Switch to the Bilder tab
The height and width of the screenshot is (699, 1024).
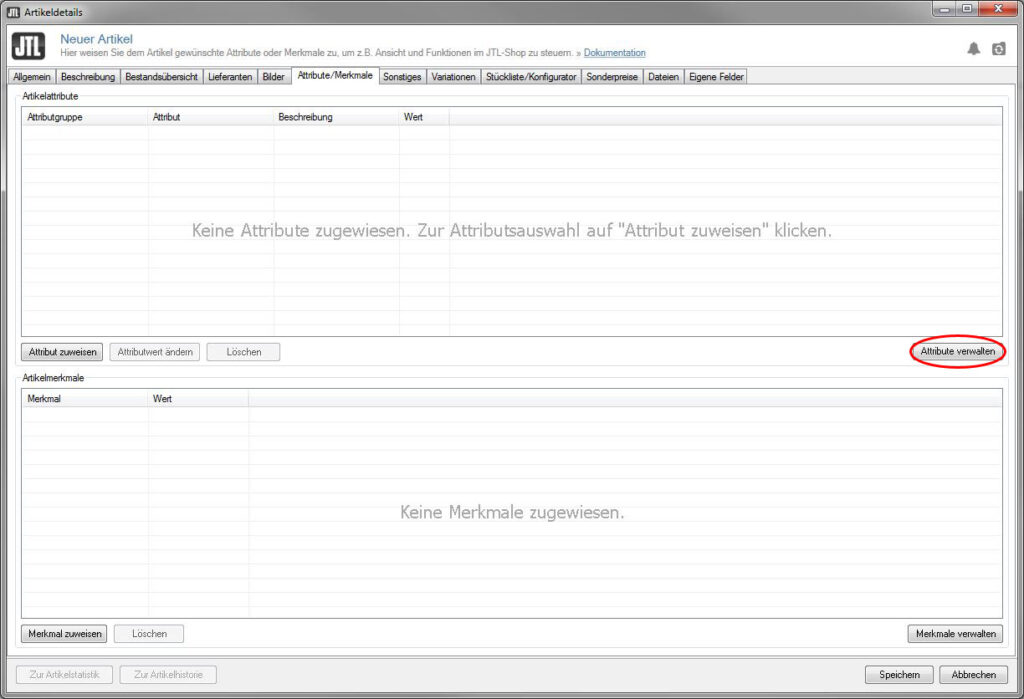(273, 77)
